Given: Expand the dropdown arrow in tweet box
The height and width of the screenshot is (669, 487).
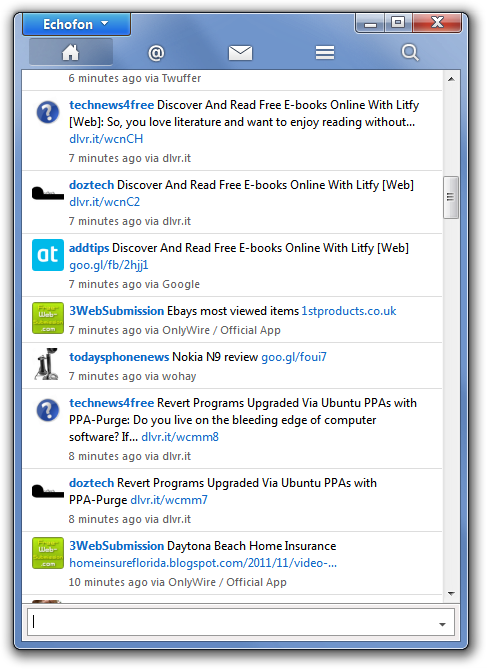Looking at the screenshot, I should click(442, 624).
